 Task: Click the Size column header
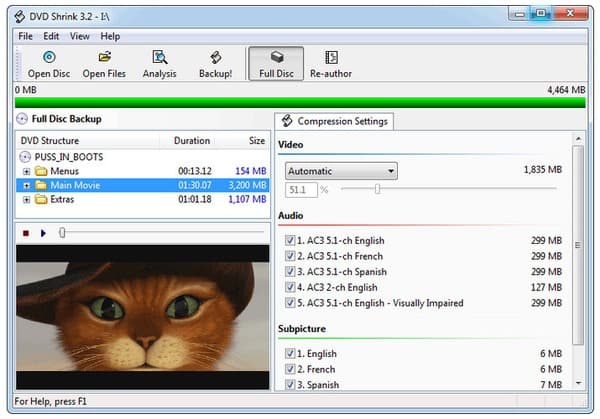pos(245,141)
